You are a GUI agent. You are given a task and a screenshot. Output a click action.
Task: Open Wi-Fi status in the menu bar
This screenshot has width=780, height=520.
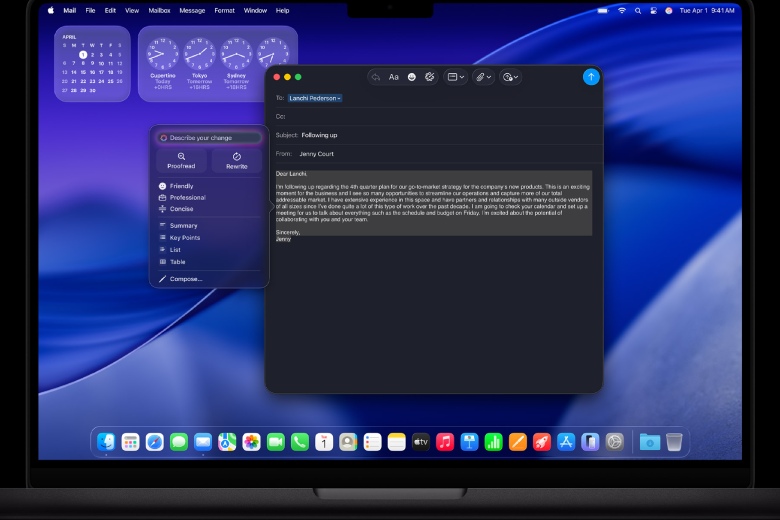tap(621, 10)
